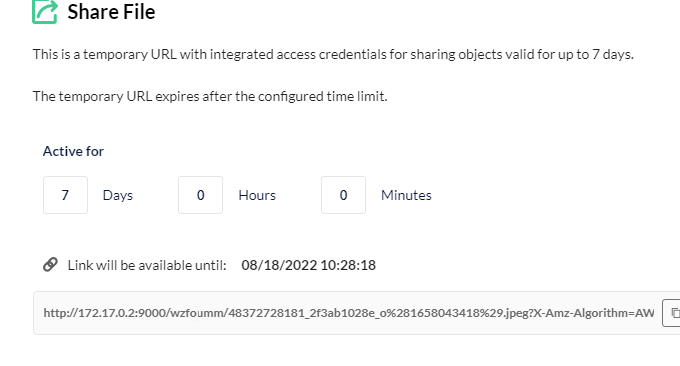Image resolution: width=680 pixels, height=366 pixels.
Task: Click the URL expires after time limit text
Action: click(210, 96)
